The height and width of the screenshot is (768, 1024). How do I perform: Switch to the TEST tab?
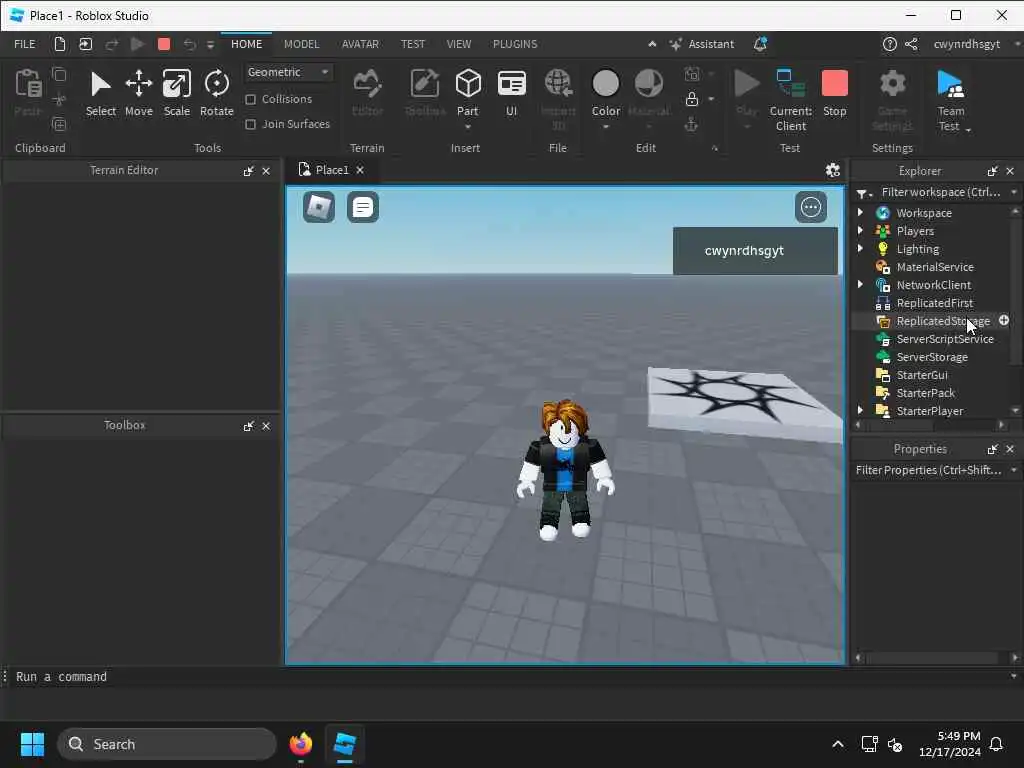click(x=412, y=44)
